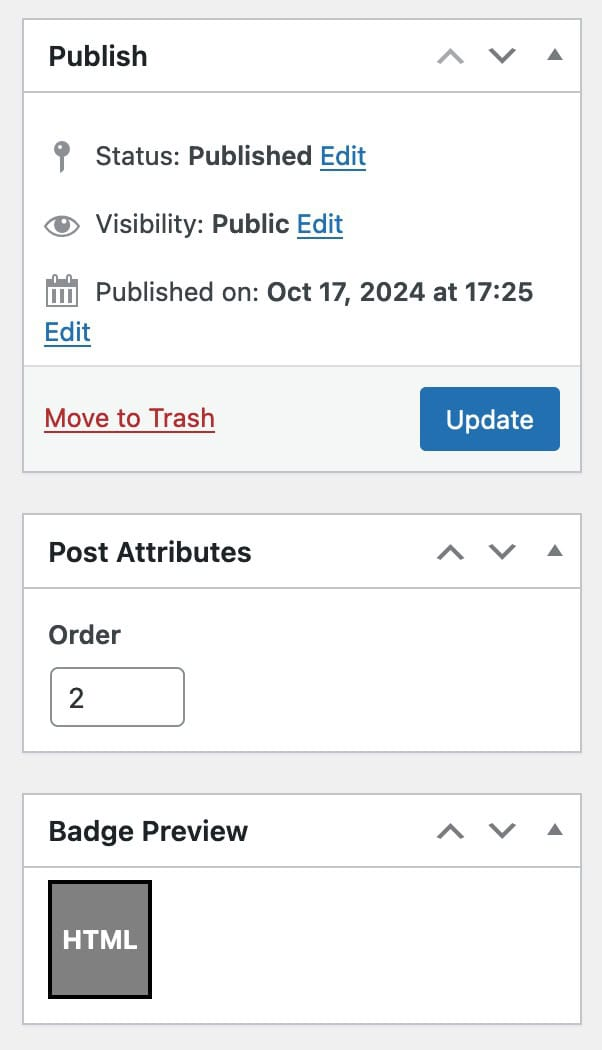Edit the Public visibility setting
This screenshot has height=1050, width=602.
[x=320, y=225]
